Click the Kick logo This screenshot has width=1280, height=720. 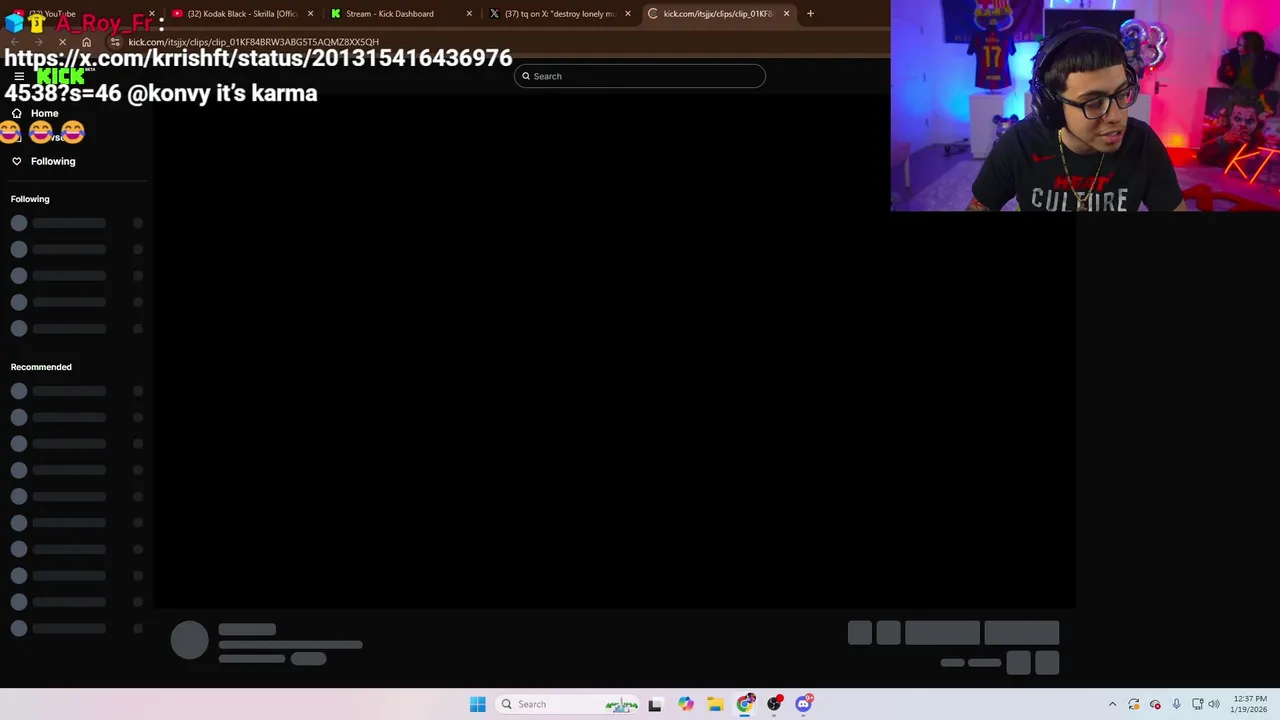coord(61,76)
